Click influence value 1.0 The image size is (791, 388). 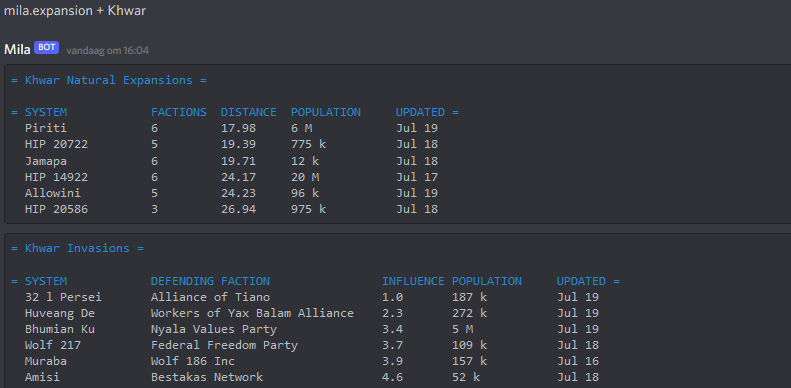click(392, 297)
